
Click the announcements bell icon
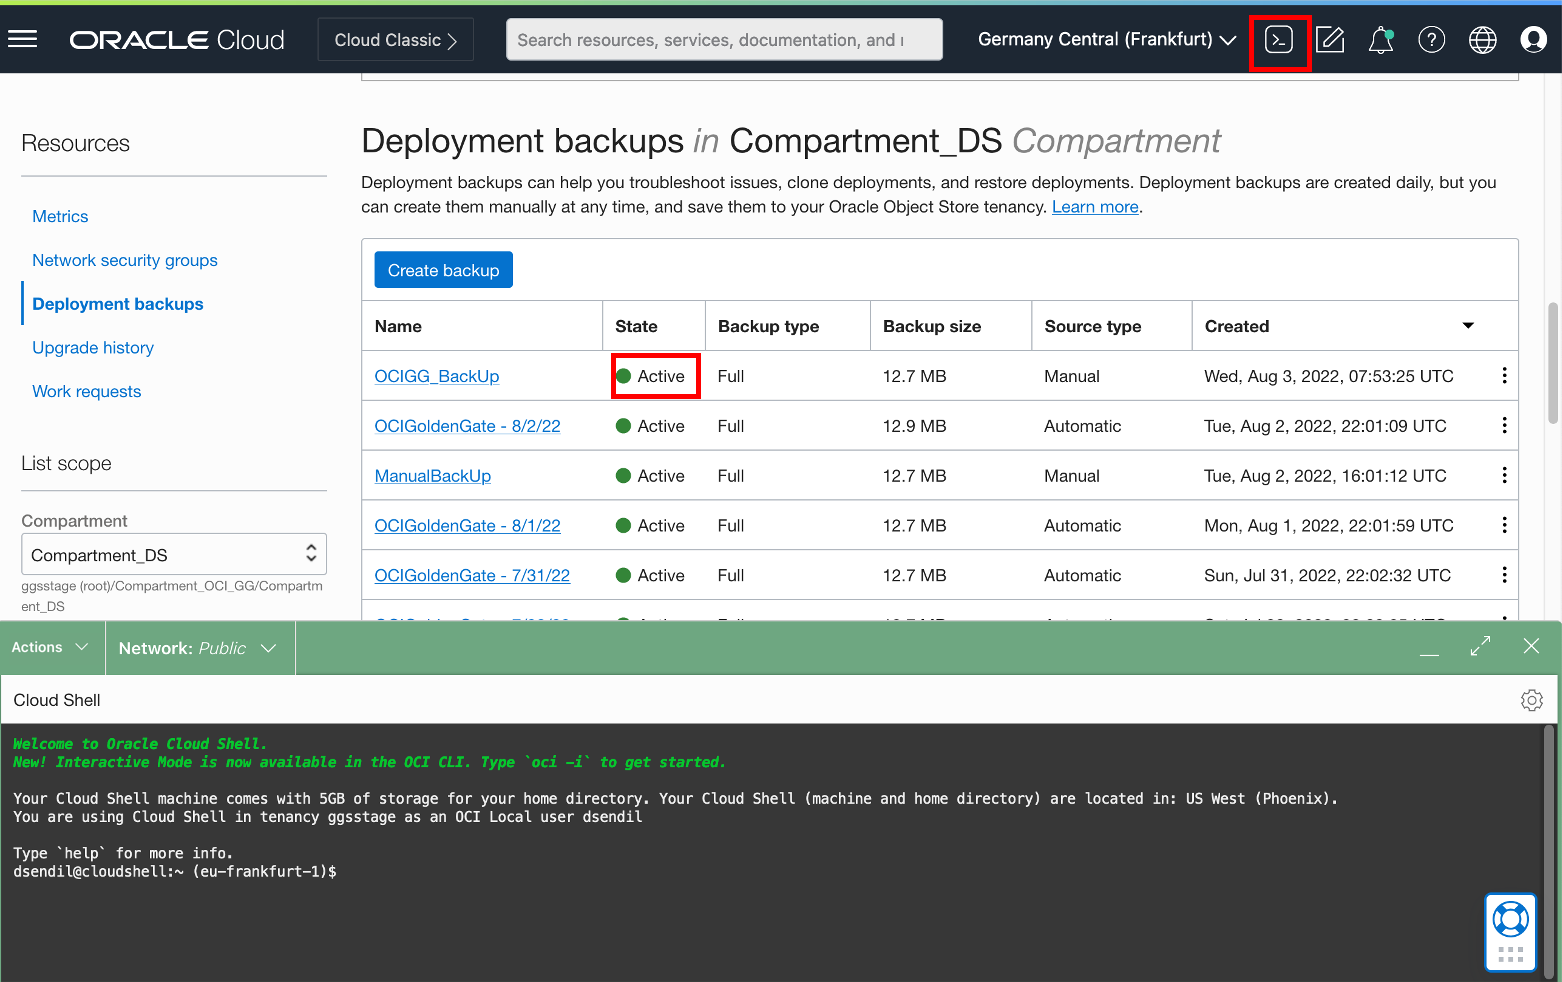point(1381,40)
